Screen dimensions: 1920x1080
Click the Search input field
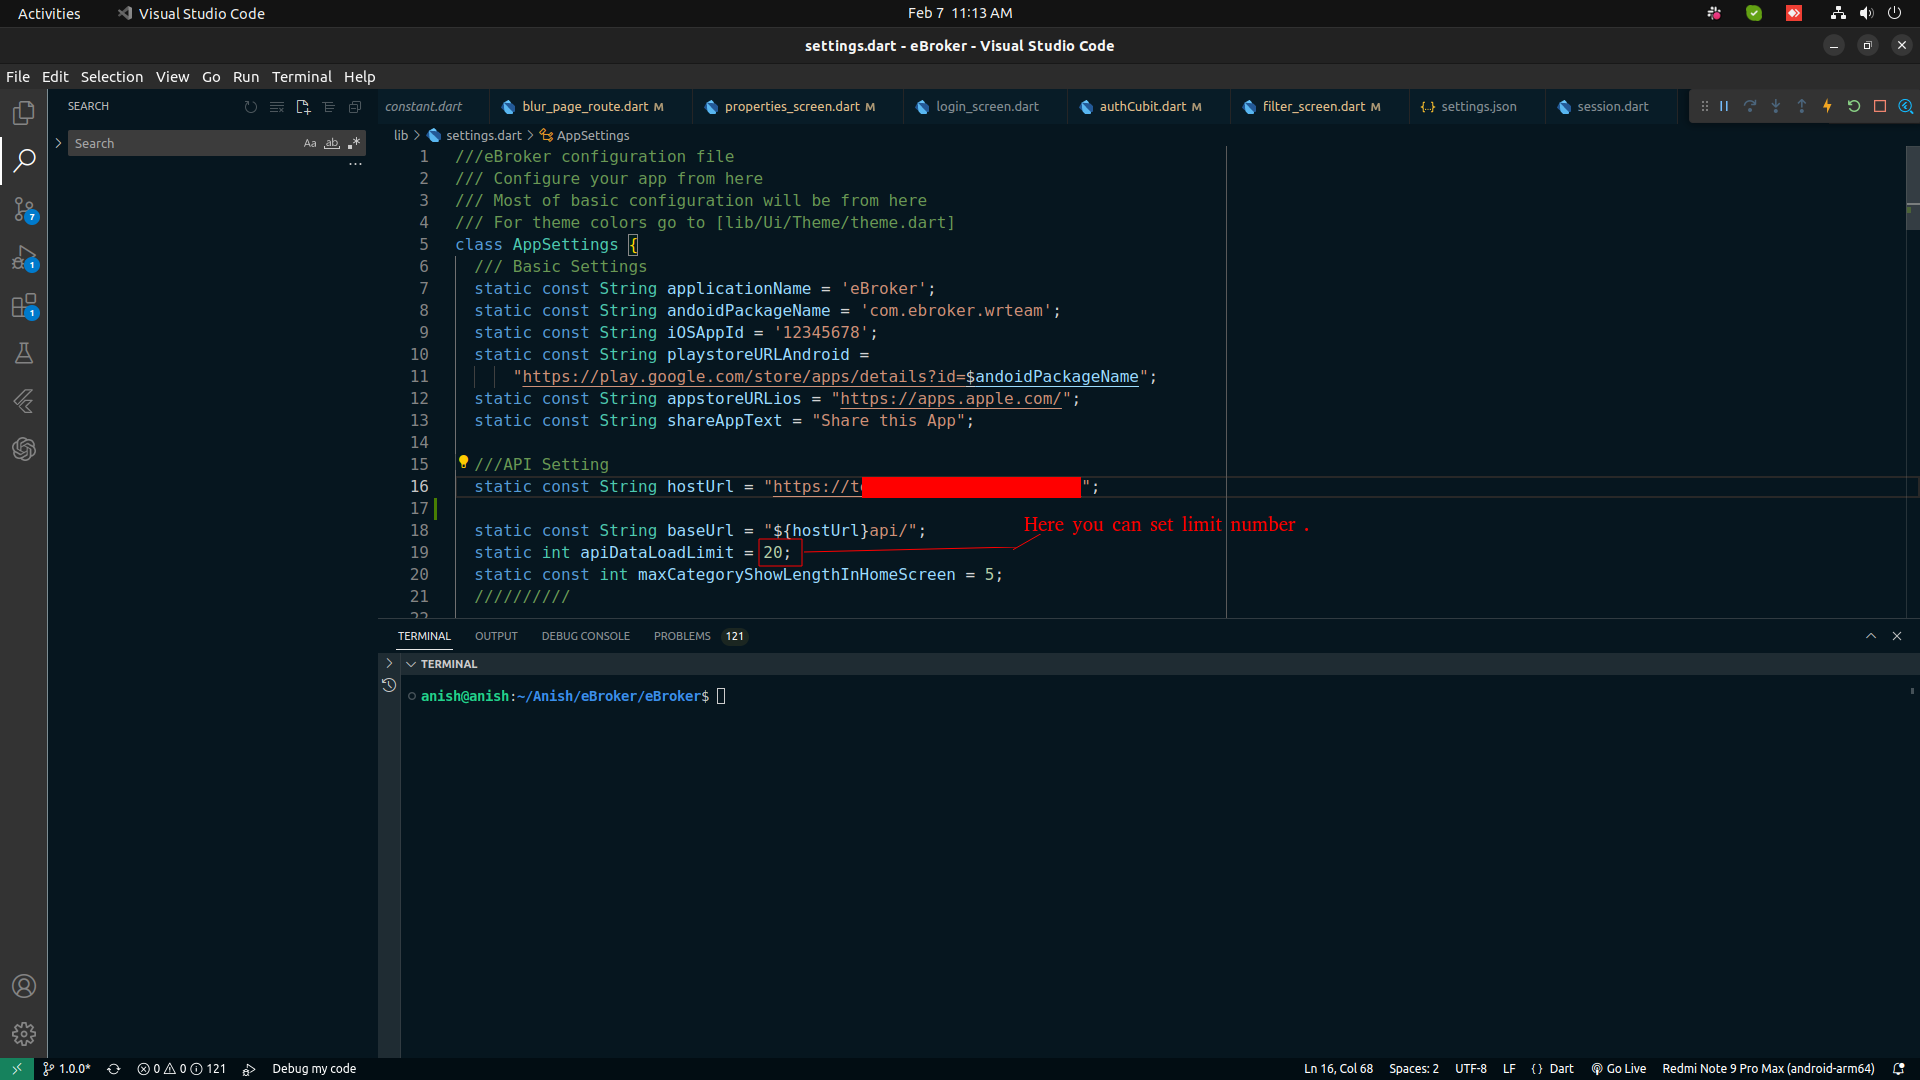(185, 143)
